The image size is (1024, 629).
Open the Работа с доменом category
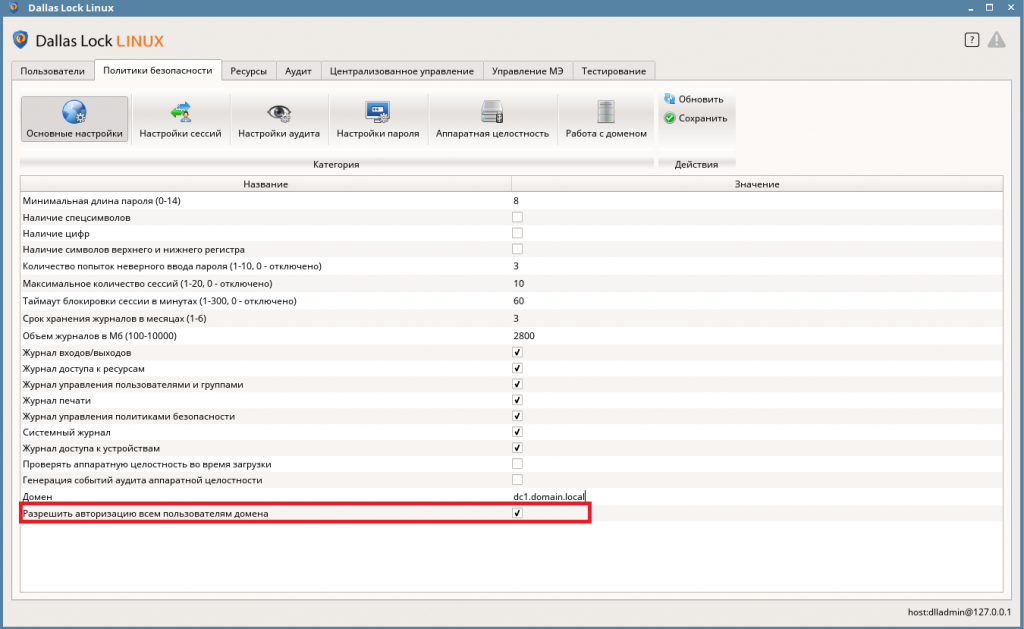coord(606,119)
